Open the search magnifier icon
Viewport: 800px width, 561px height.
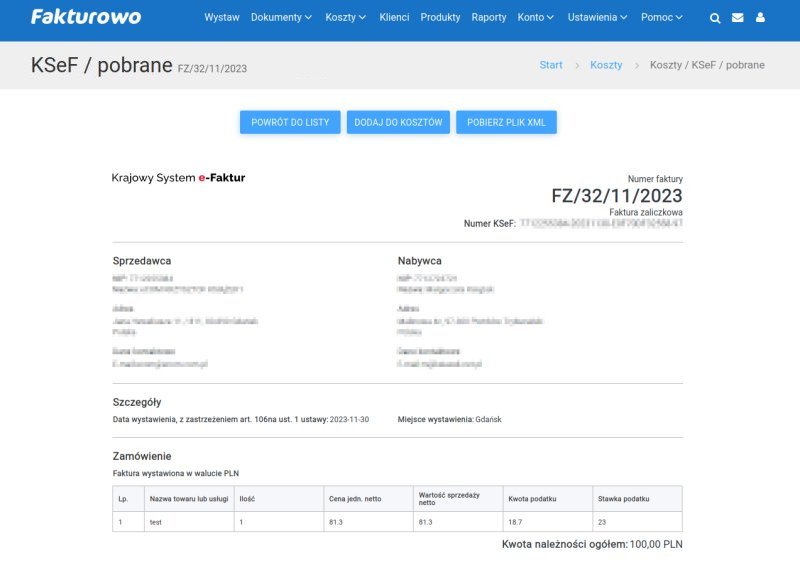[715, 18]
